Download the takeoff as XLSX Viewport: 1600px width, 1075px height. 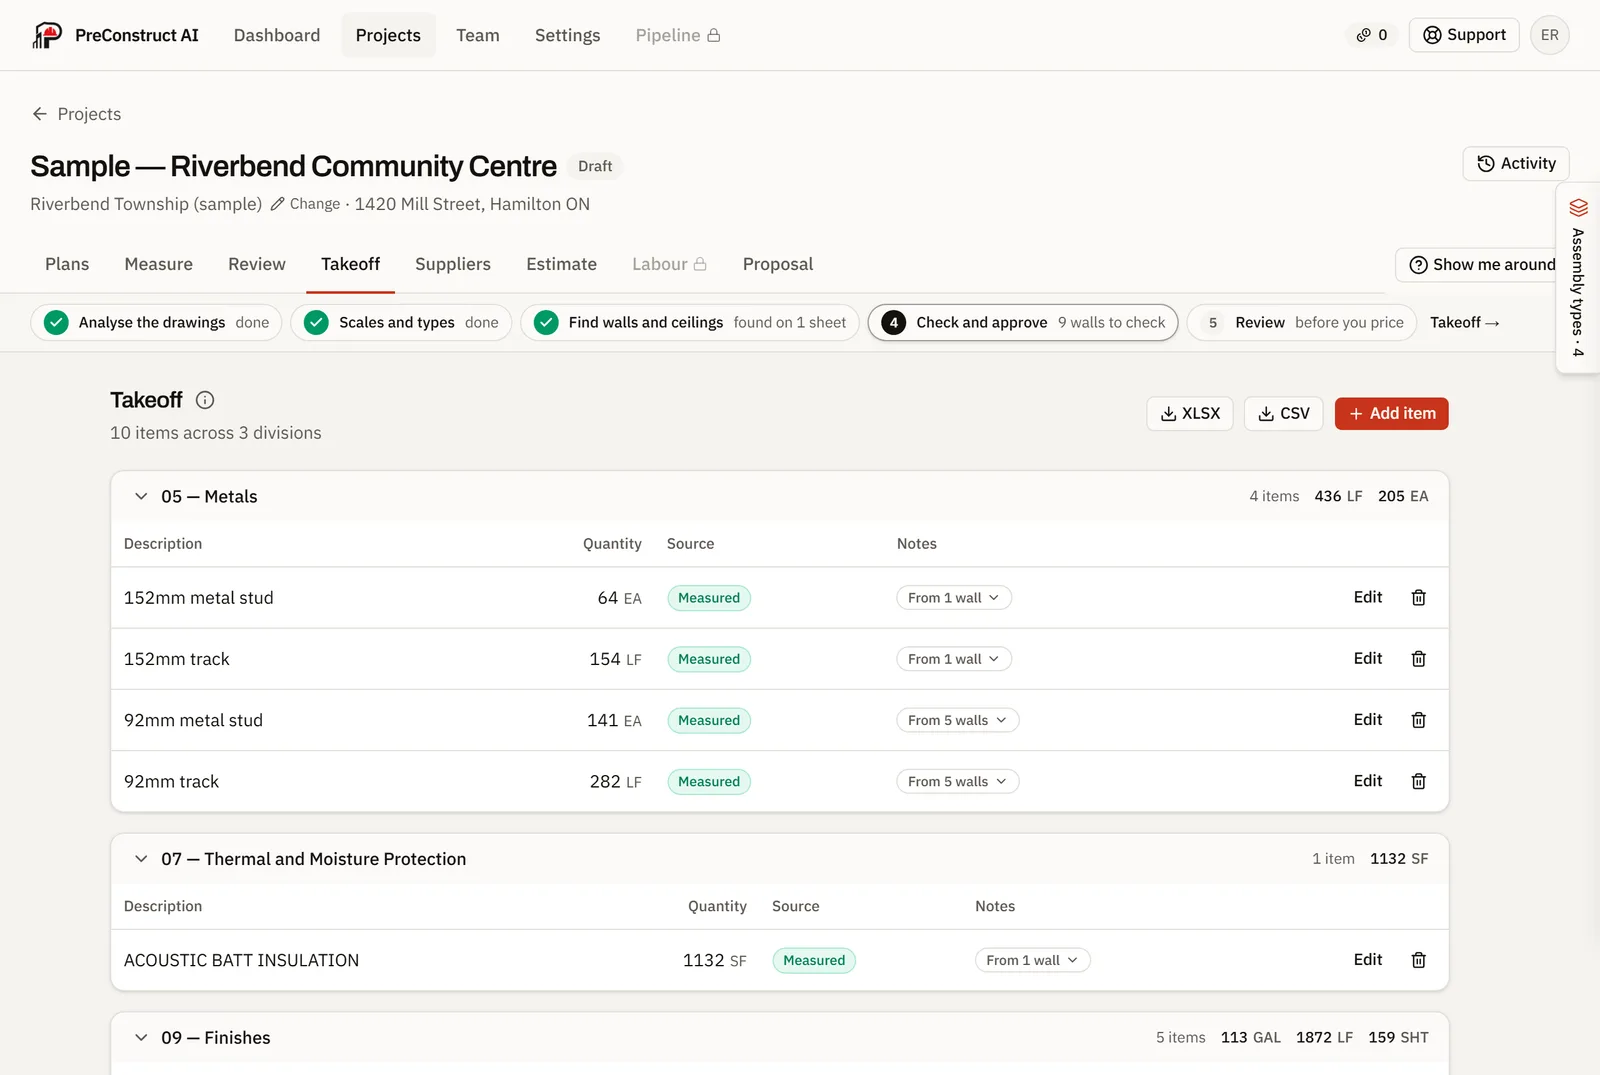pos(1190,413)
